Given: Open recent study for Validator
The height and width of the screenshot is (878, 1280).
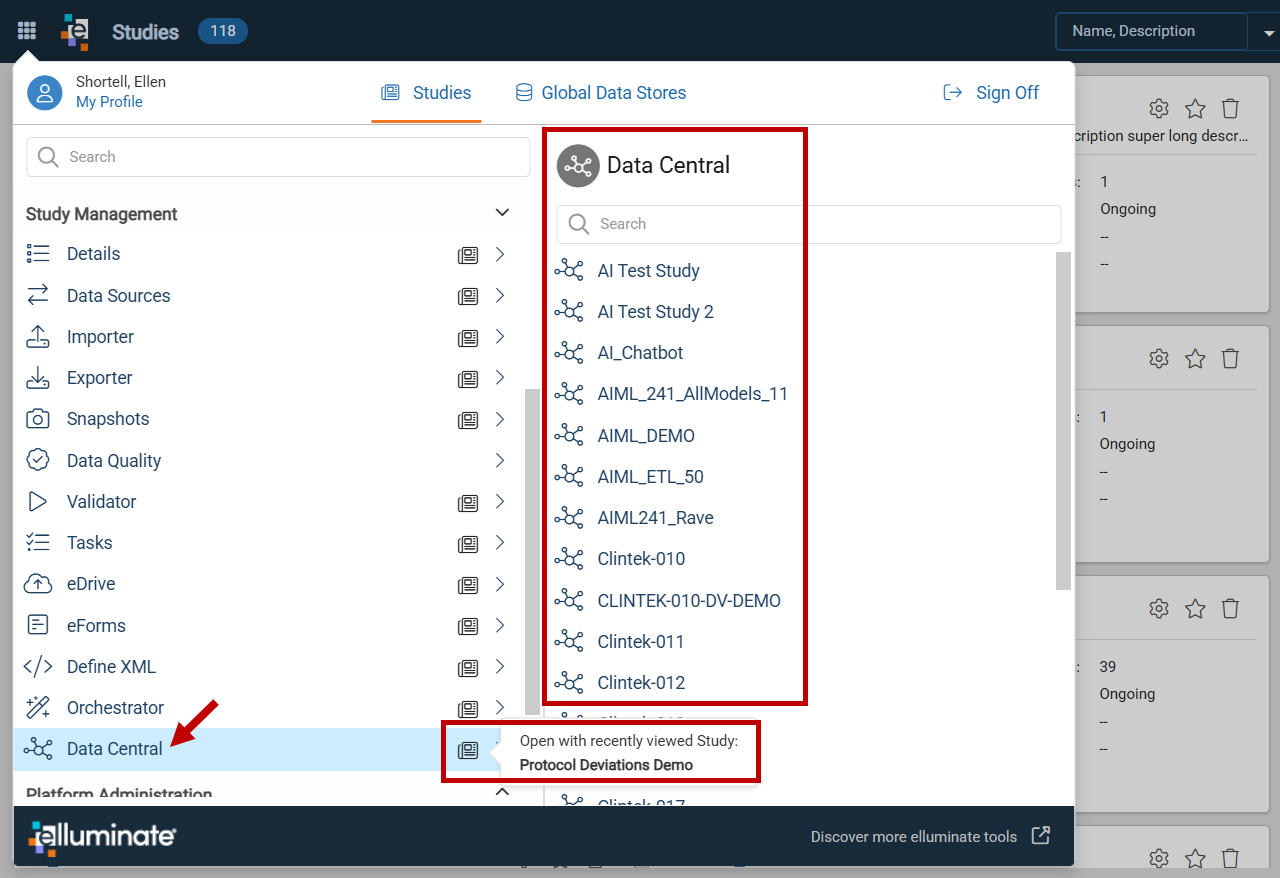Looking at the screenshot, I should click(x=468, y=503).
